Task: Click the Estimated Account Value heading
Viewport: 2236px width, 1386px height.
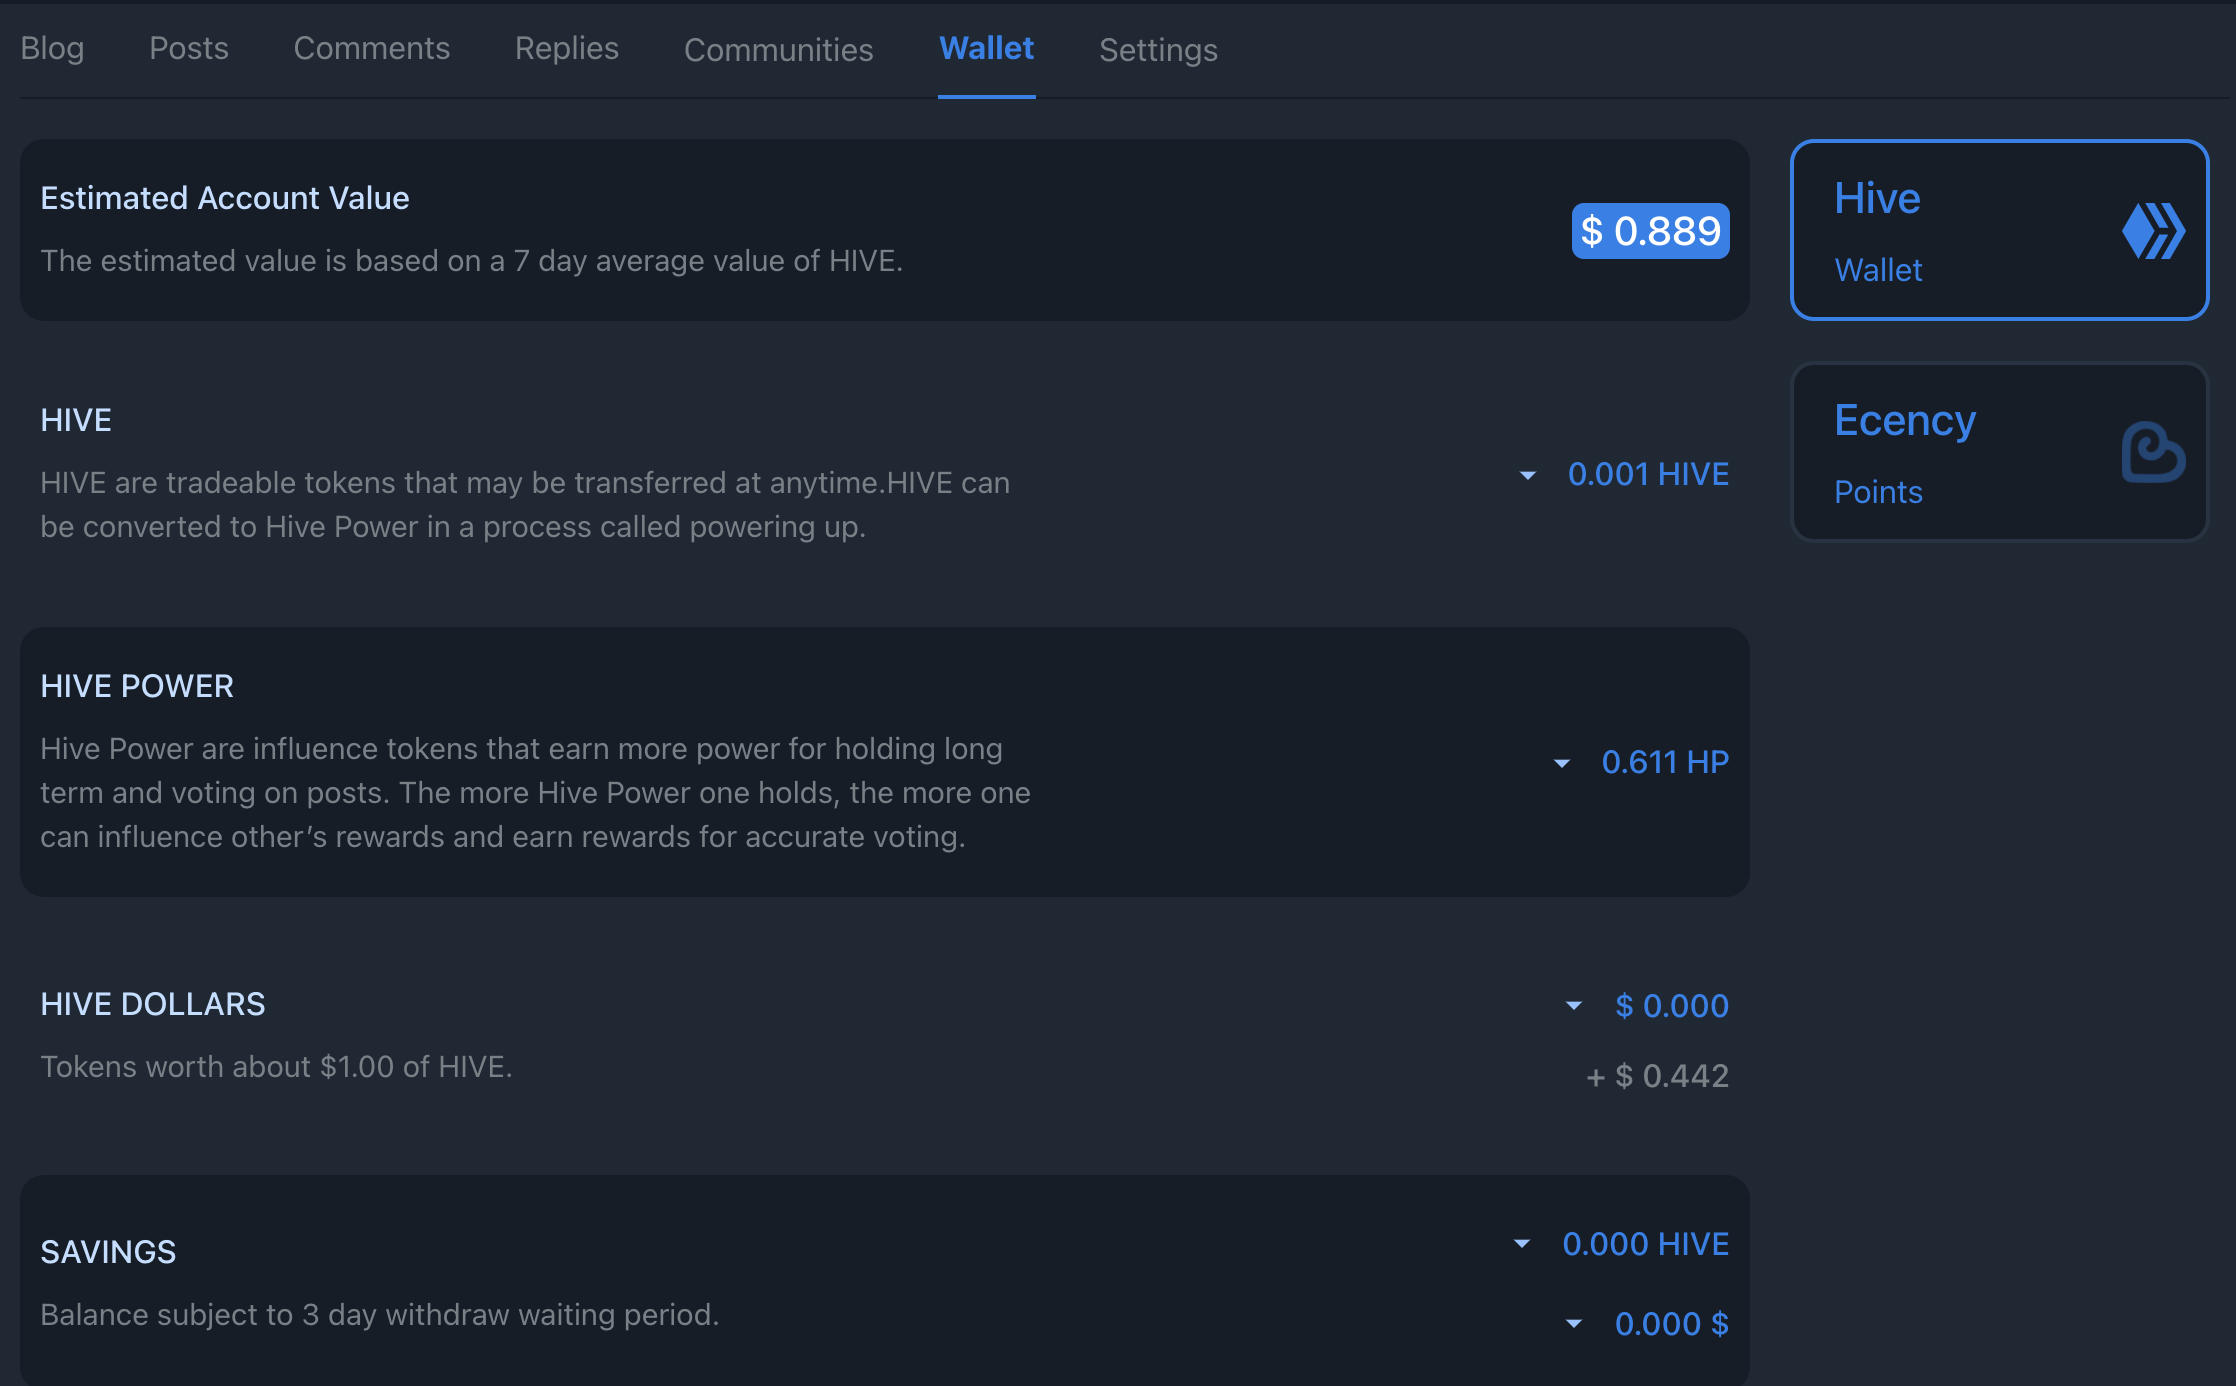Action: pyautogui.click(x=225, y=198)
